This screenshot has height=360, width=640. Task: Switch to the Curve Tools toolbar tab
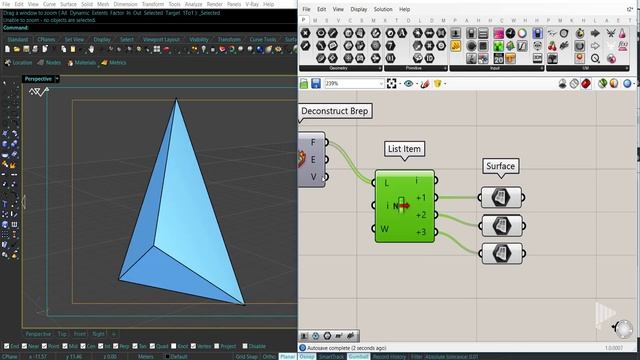coord(263,40)
